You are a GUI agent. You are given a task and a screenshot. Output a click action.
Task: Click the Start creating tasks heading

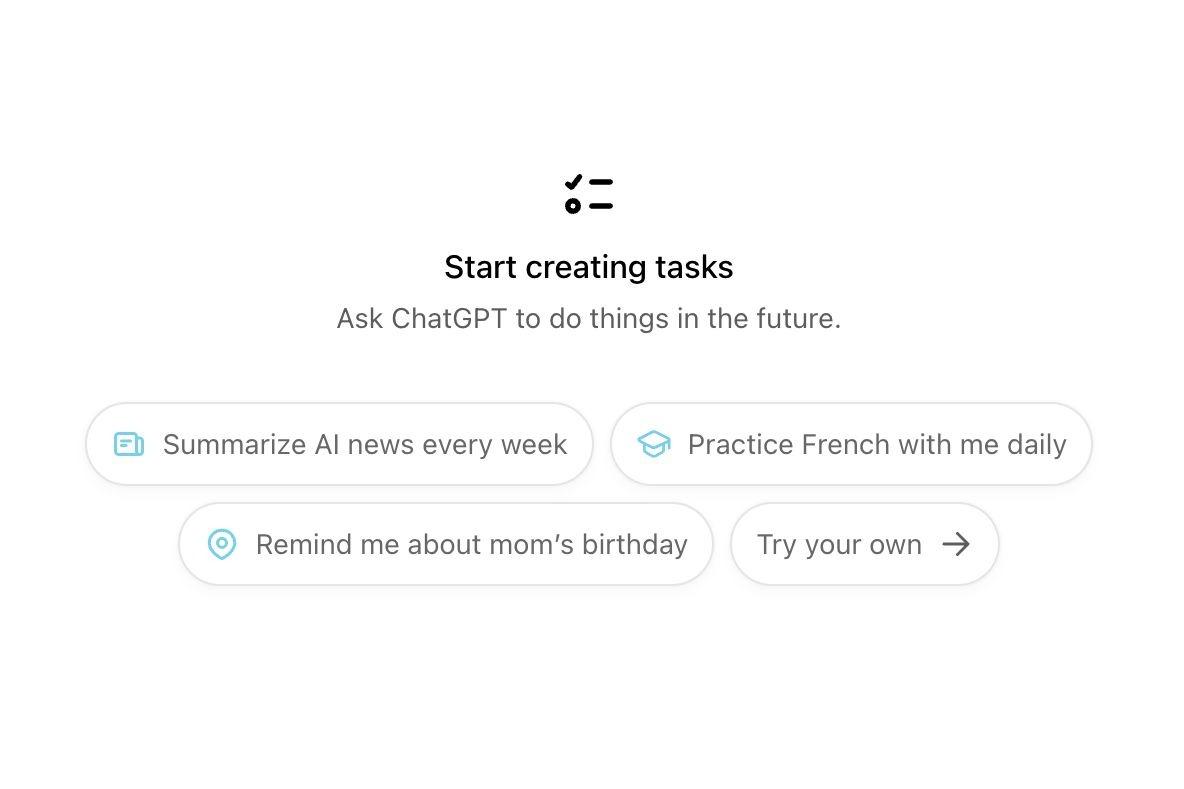pos(588,267)
